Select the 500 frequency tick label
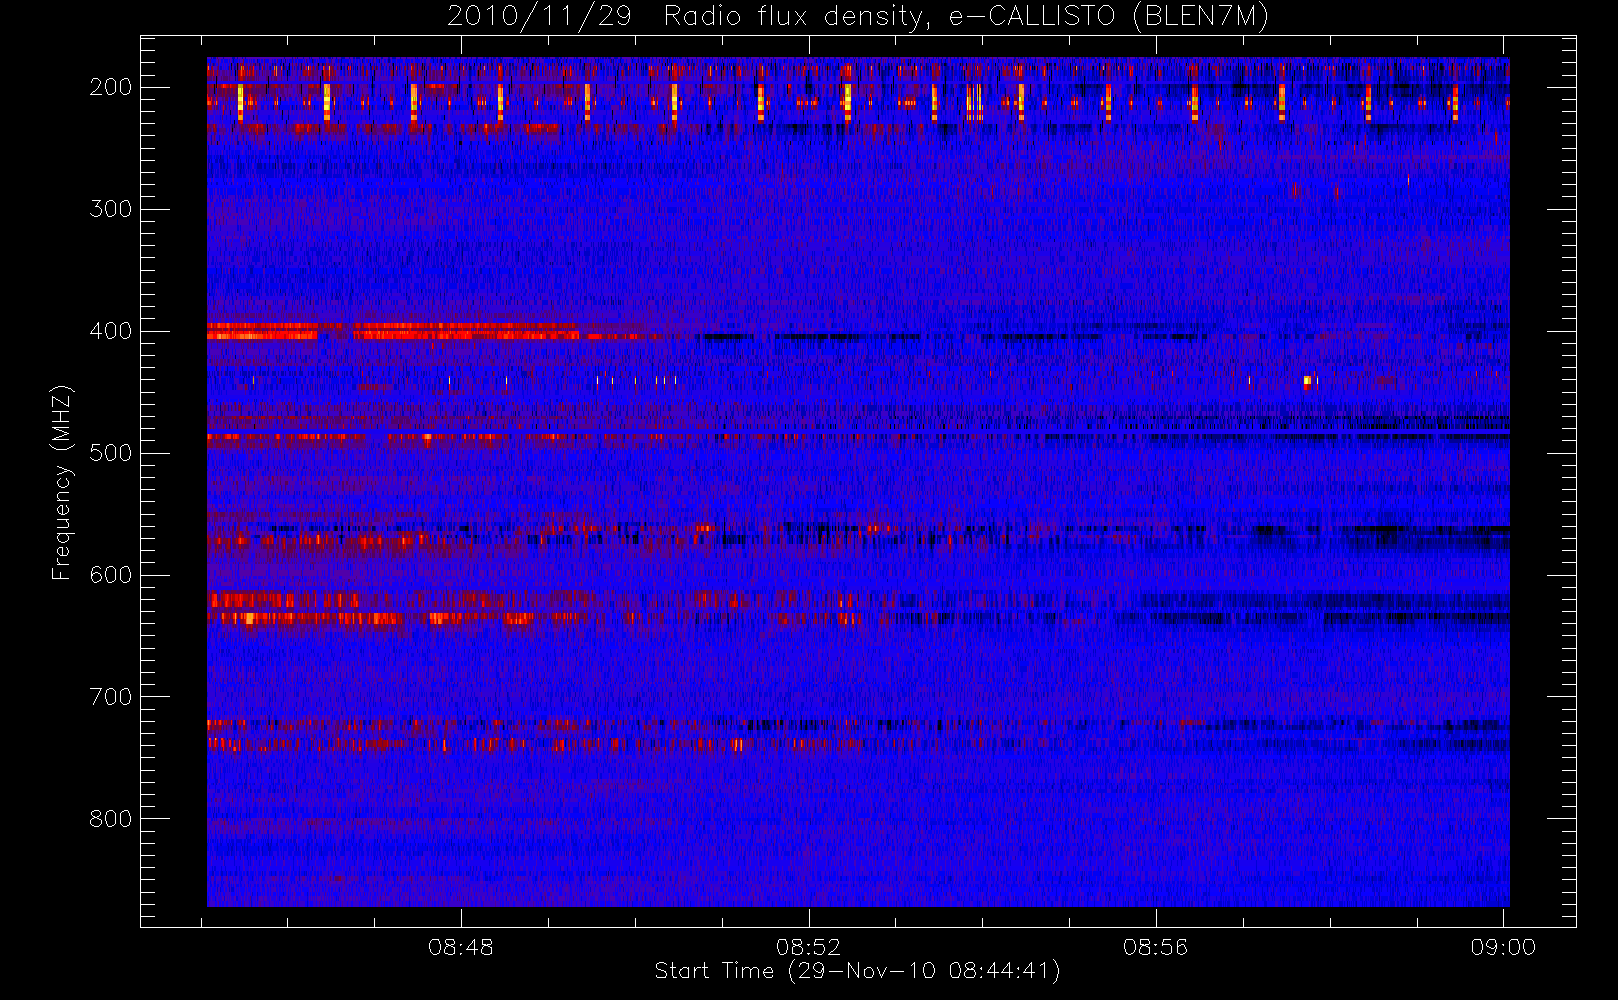This screenshot has height=1000, width=1618. (110, 453)
